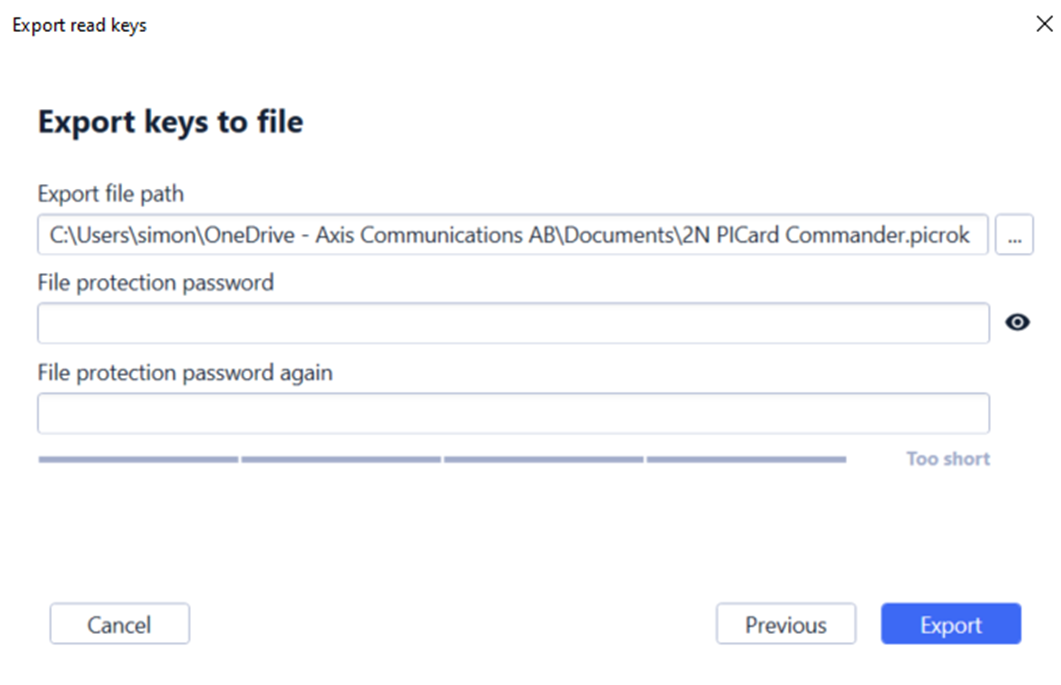Click the Too short strength message

[948, 459]
